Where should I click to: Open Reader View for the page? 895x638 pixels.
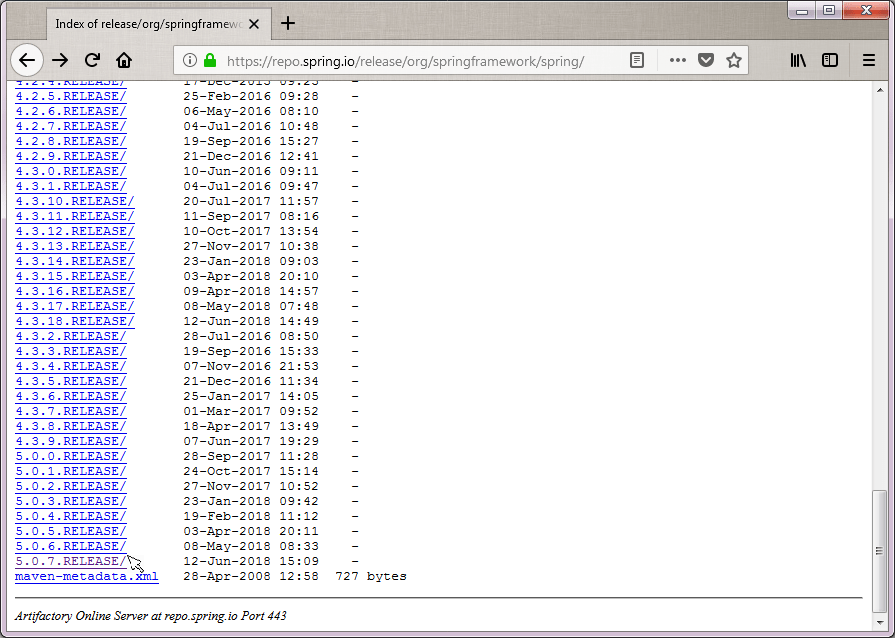point(637,60)
